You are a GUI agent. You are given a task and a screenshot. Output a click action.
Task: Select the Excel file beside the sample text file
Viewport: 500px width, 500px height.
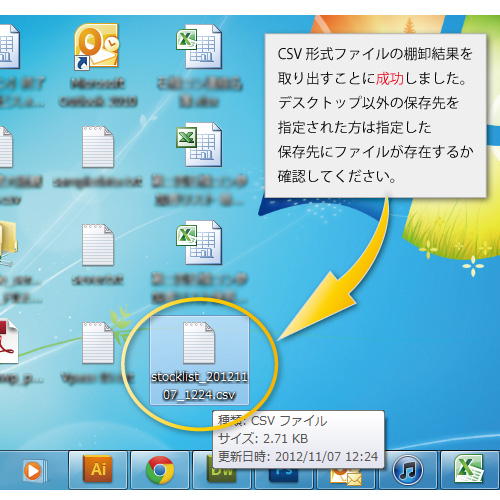point(199,145)
